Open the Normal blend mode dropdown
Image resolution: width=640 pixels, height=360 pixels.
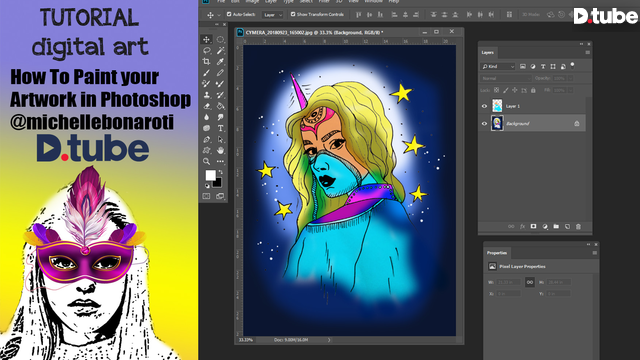(x=506, y=78)
